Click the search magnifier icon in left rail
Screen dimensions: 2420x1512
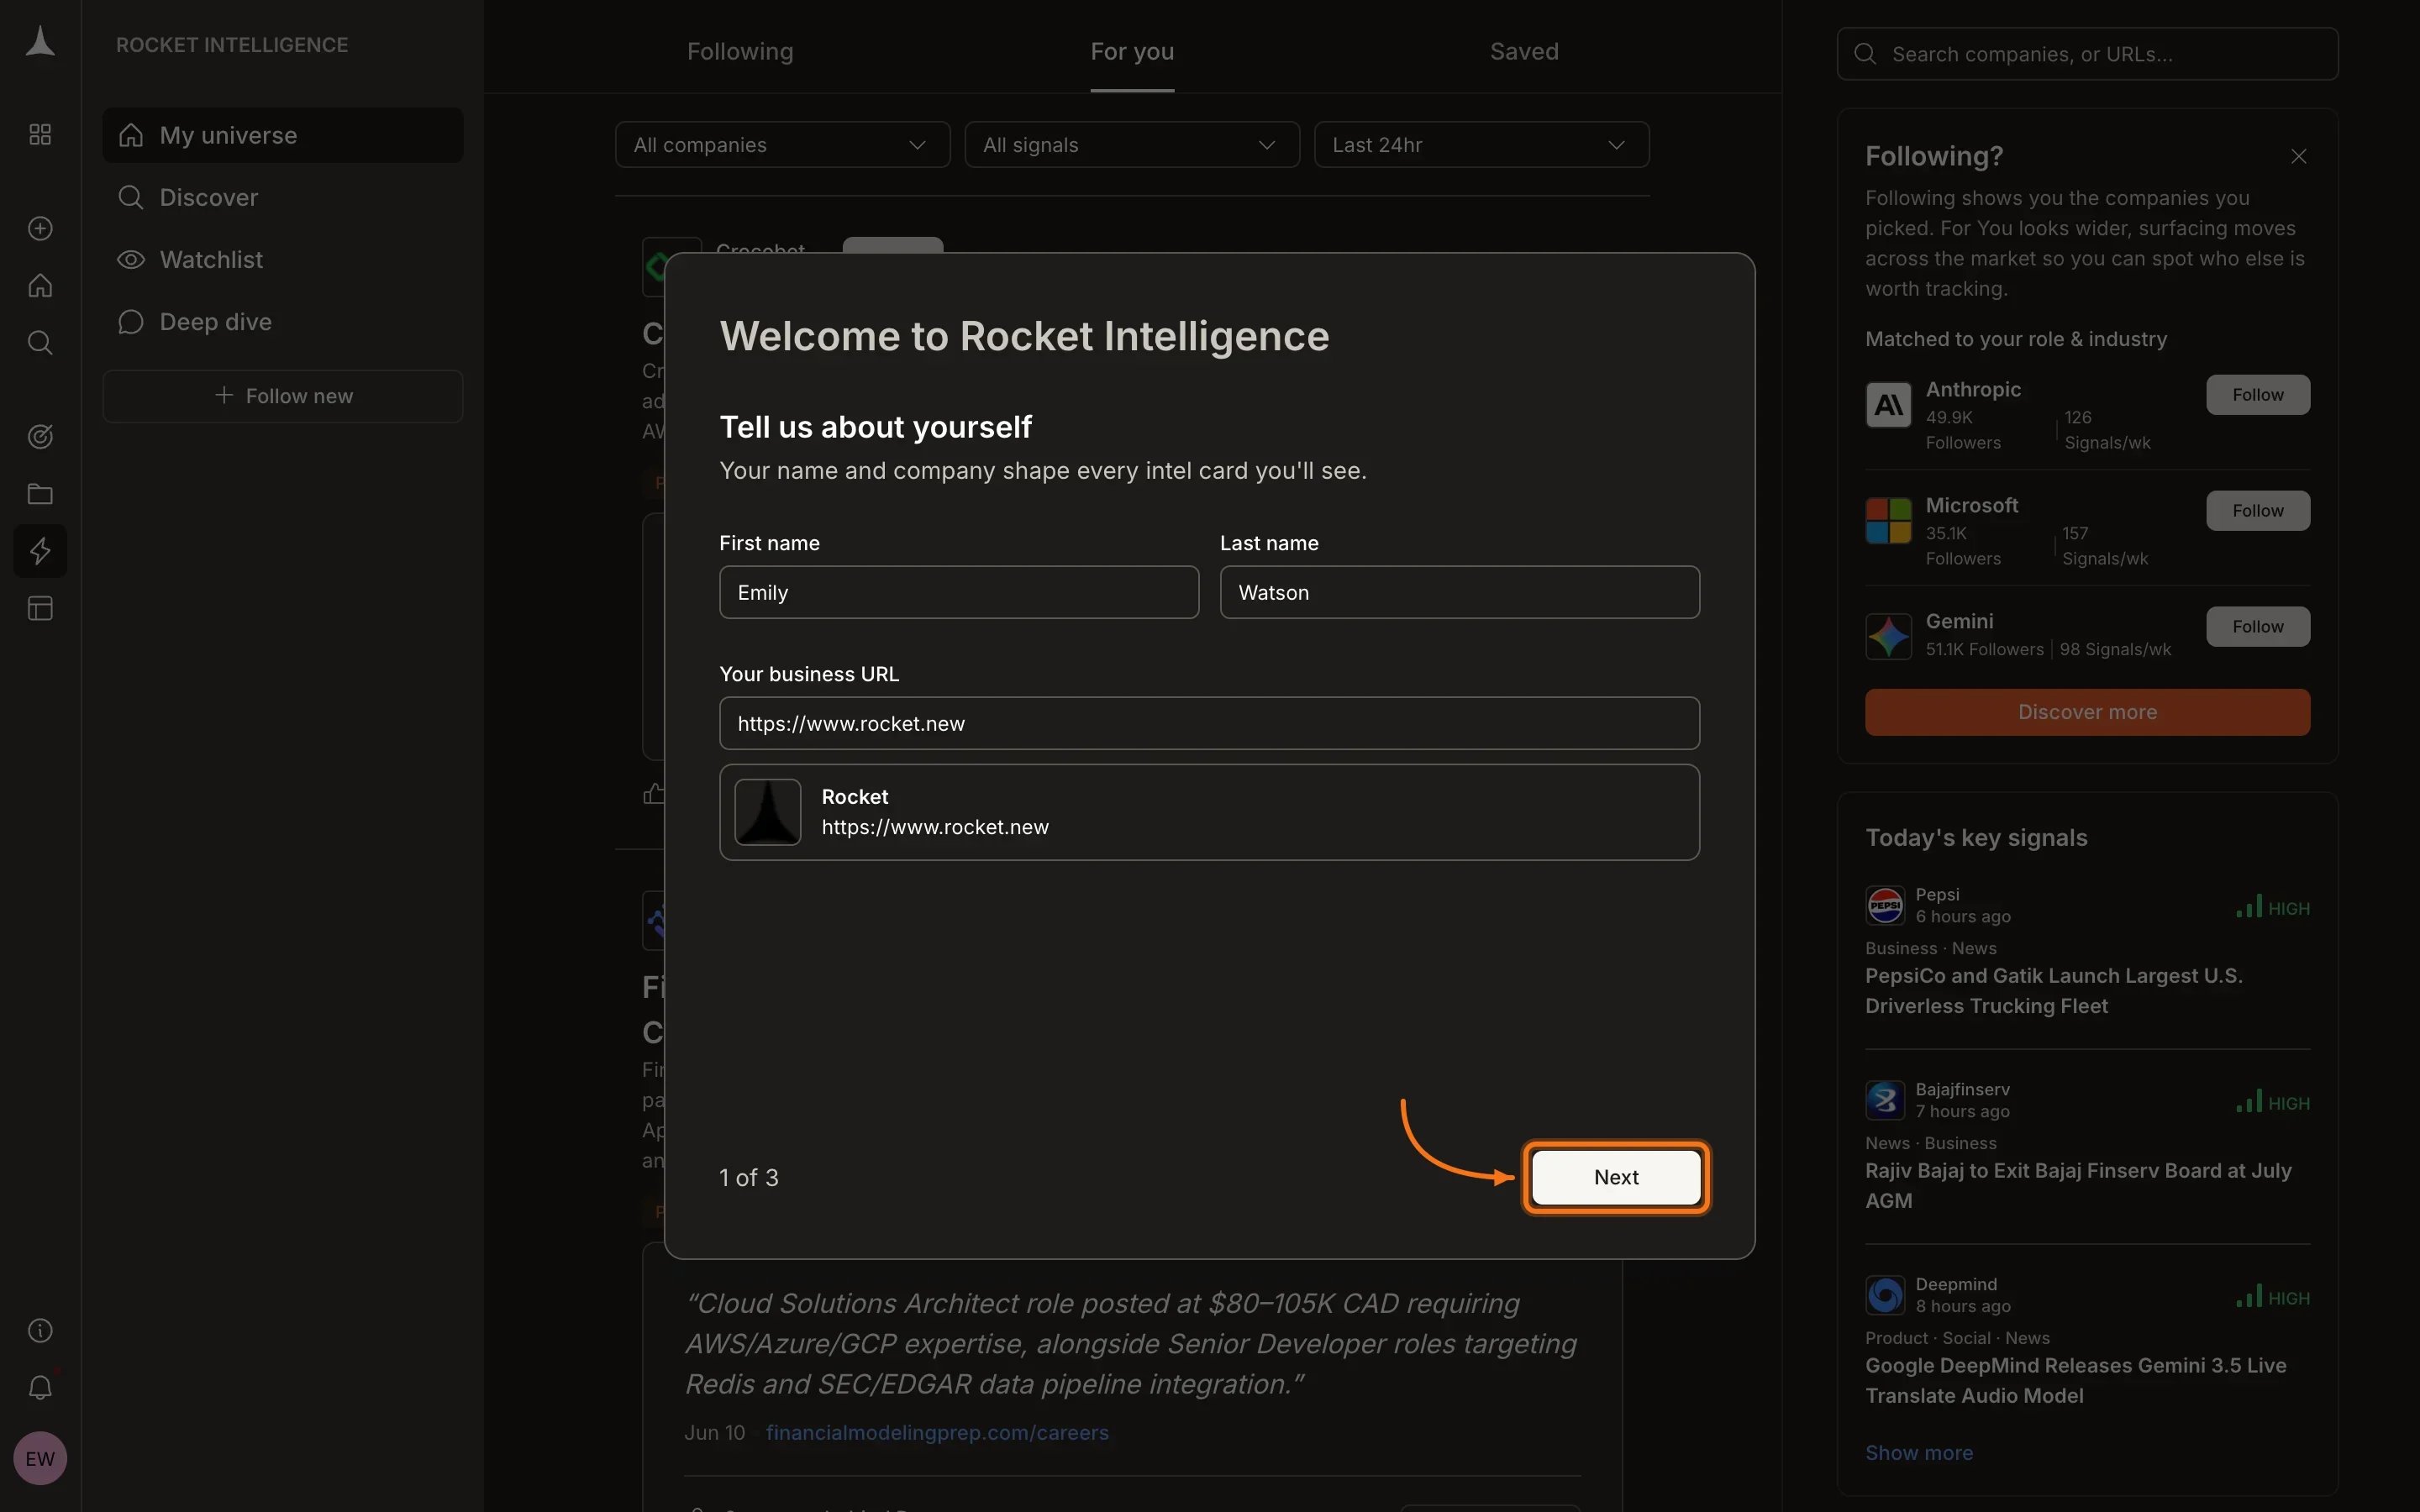tap(40, 343)
